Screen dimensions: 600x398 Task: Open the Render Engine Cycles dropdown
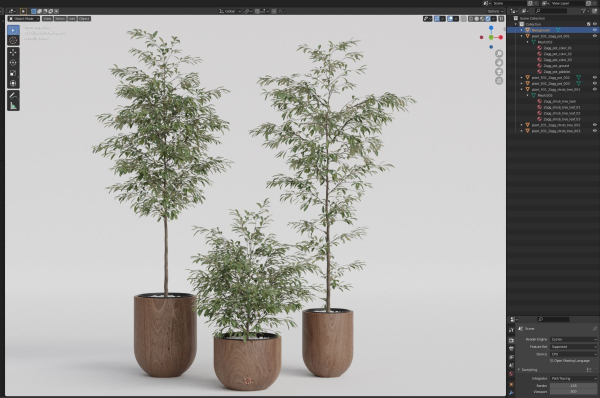coord(574,339)
